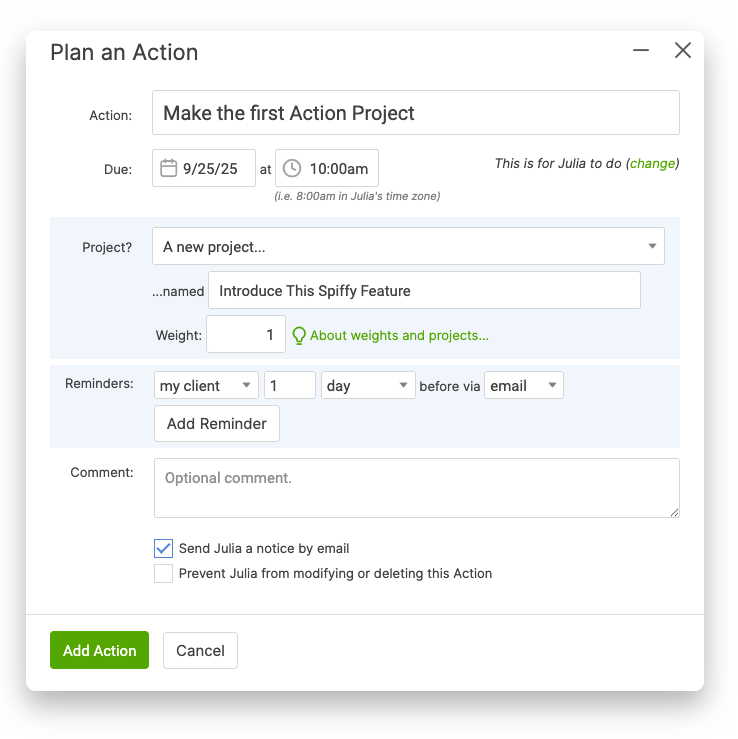Open the 'email' reminder method dropdown
Image resolution: width=738 pixels, height=739 pixels.
coord(524,386)
